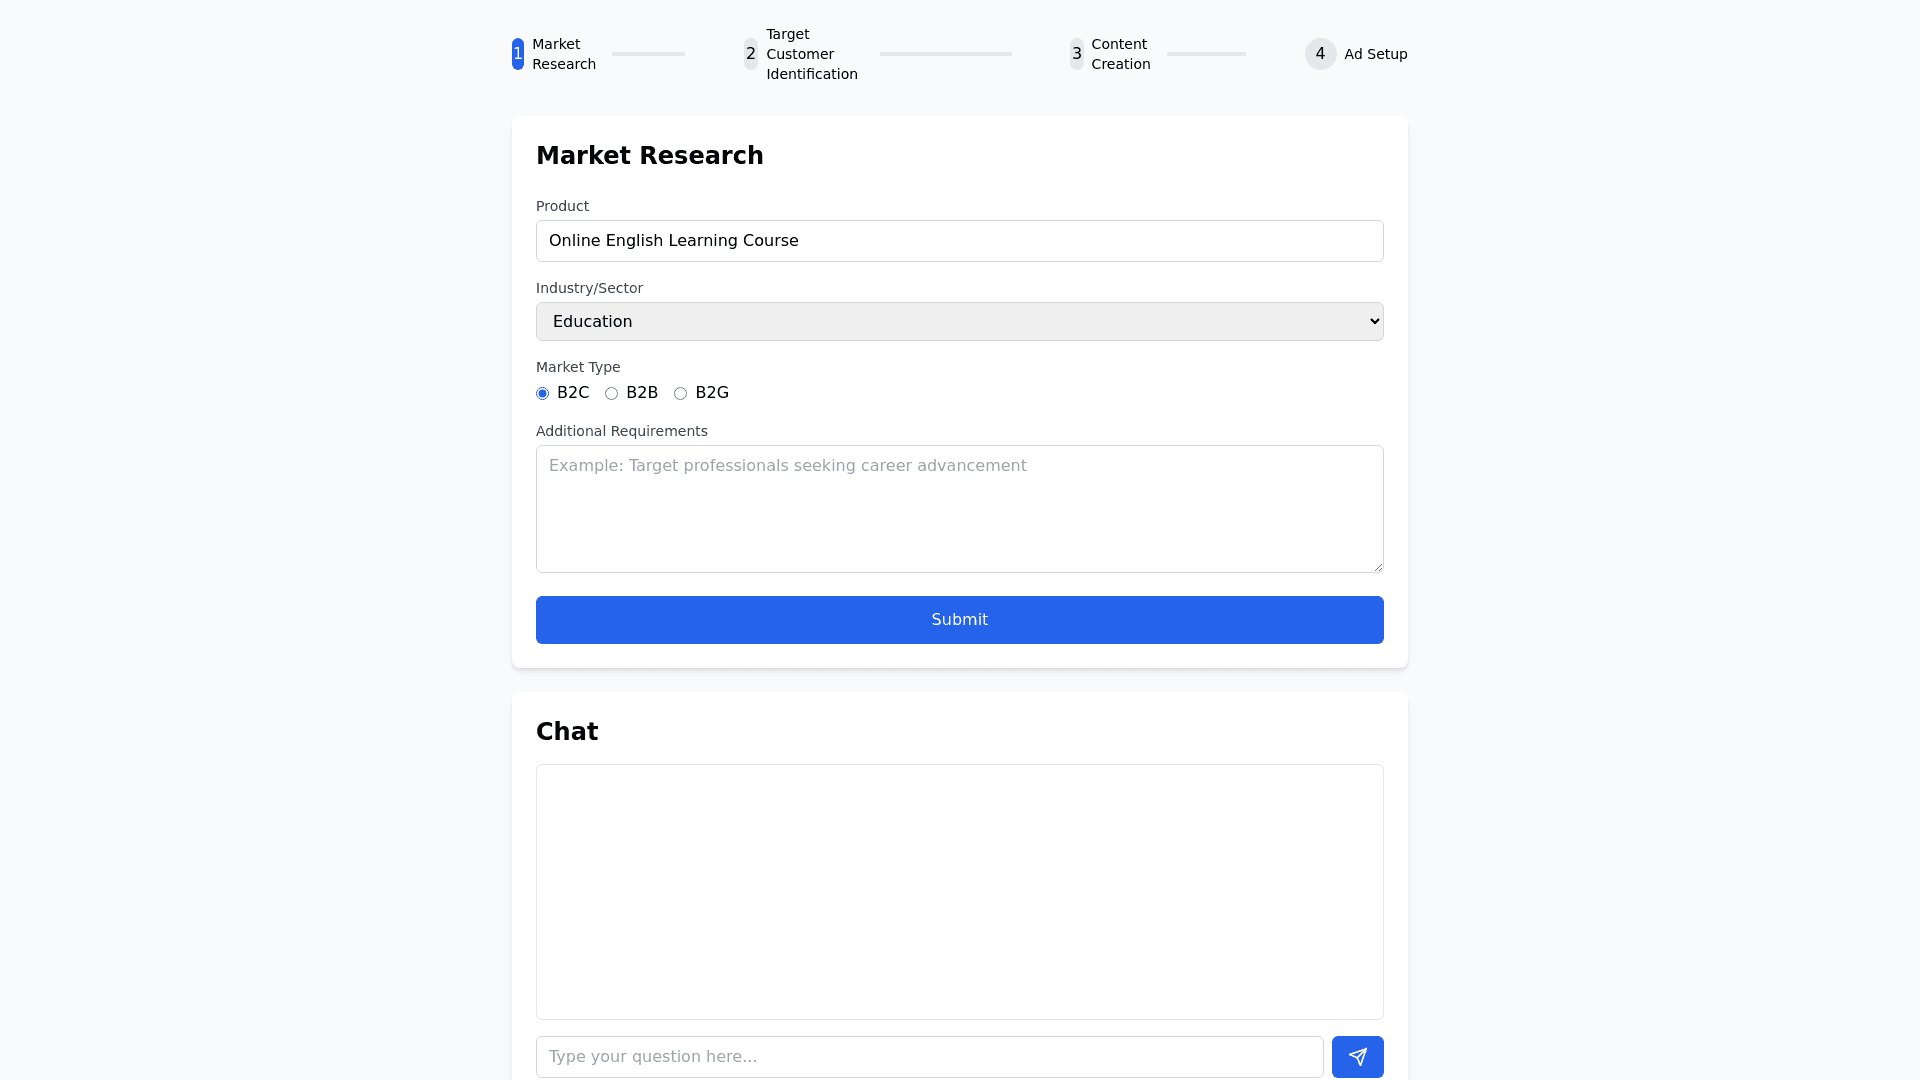Click the chat question input box
Viewport: 1920px width, 1080px height.
point(929,1057)
